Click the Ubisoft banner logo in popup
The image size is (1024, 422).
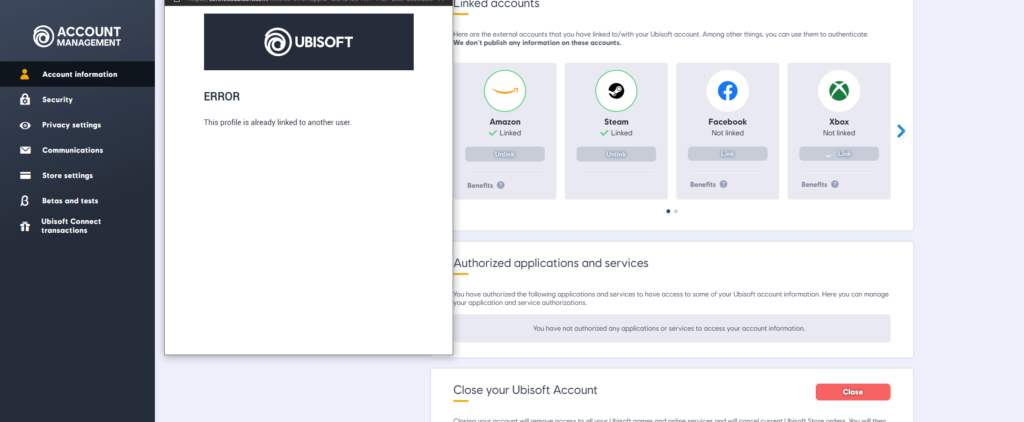tap(308, 42)
